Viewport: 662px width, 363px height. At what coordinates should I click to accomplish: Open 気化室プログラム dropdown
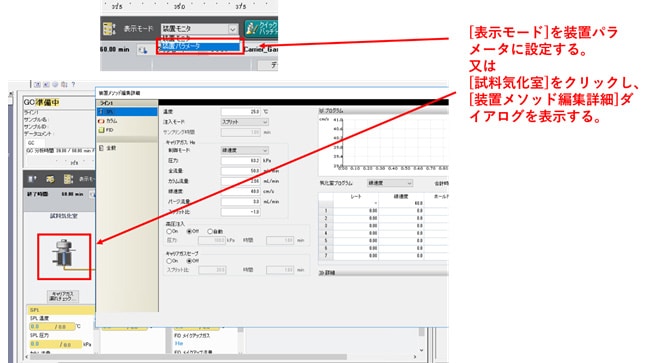(389, 183)
